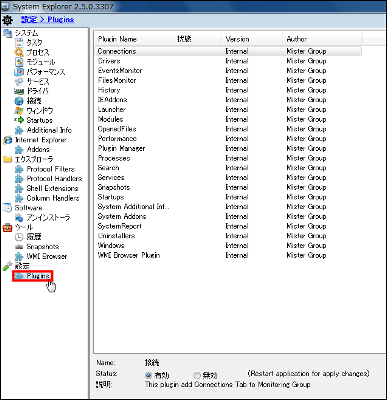Select the Search plugin row
Image resolution: width=387 pixels, height=400 pixels.
point(228,168)
